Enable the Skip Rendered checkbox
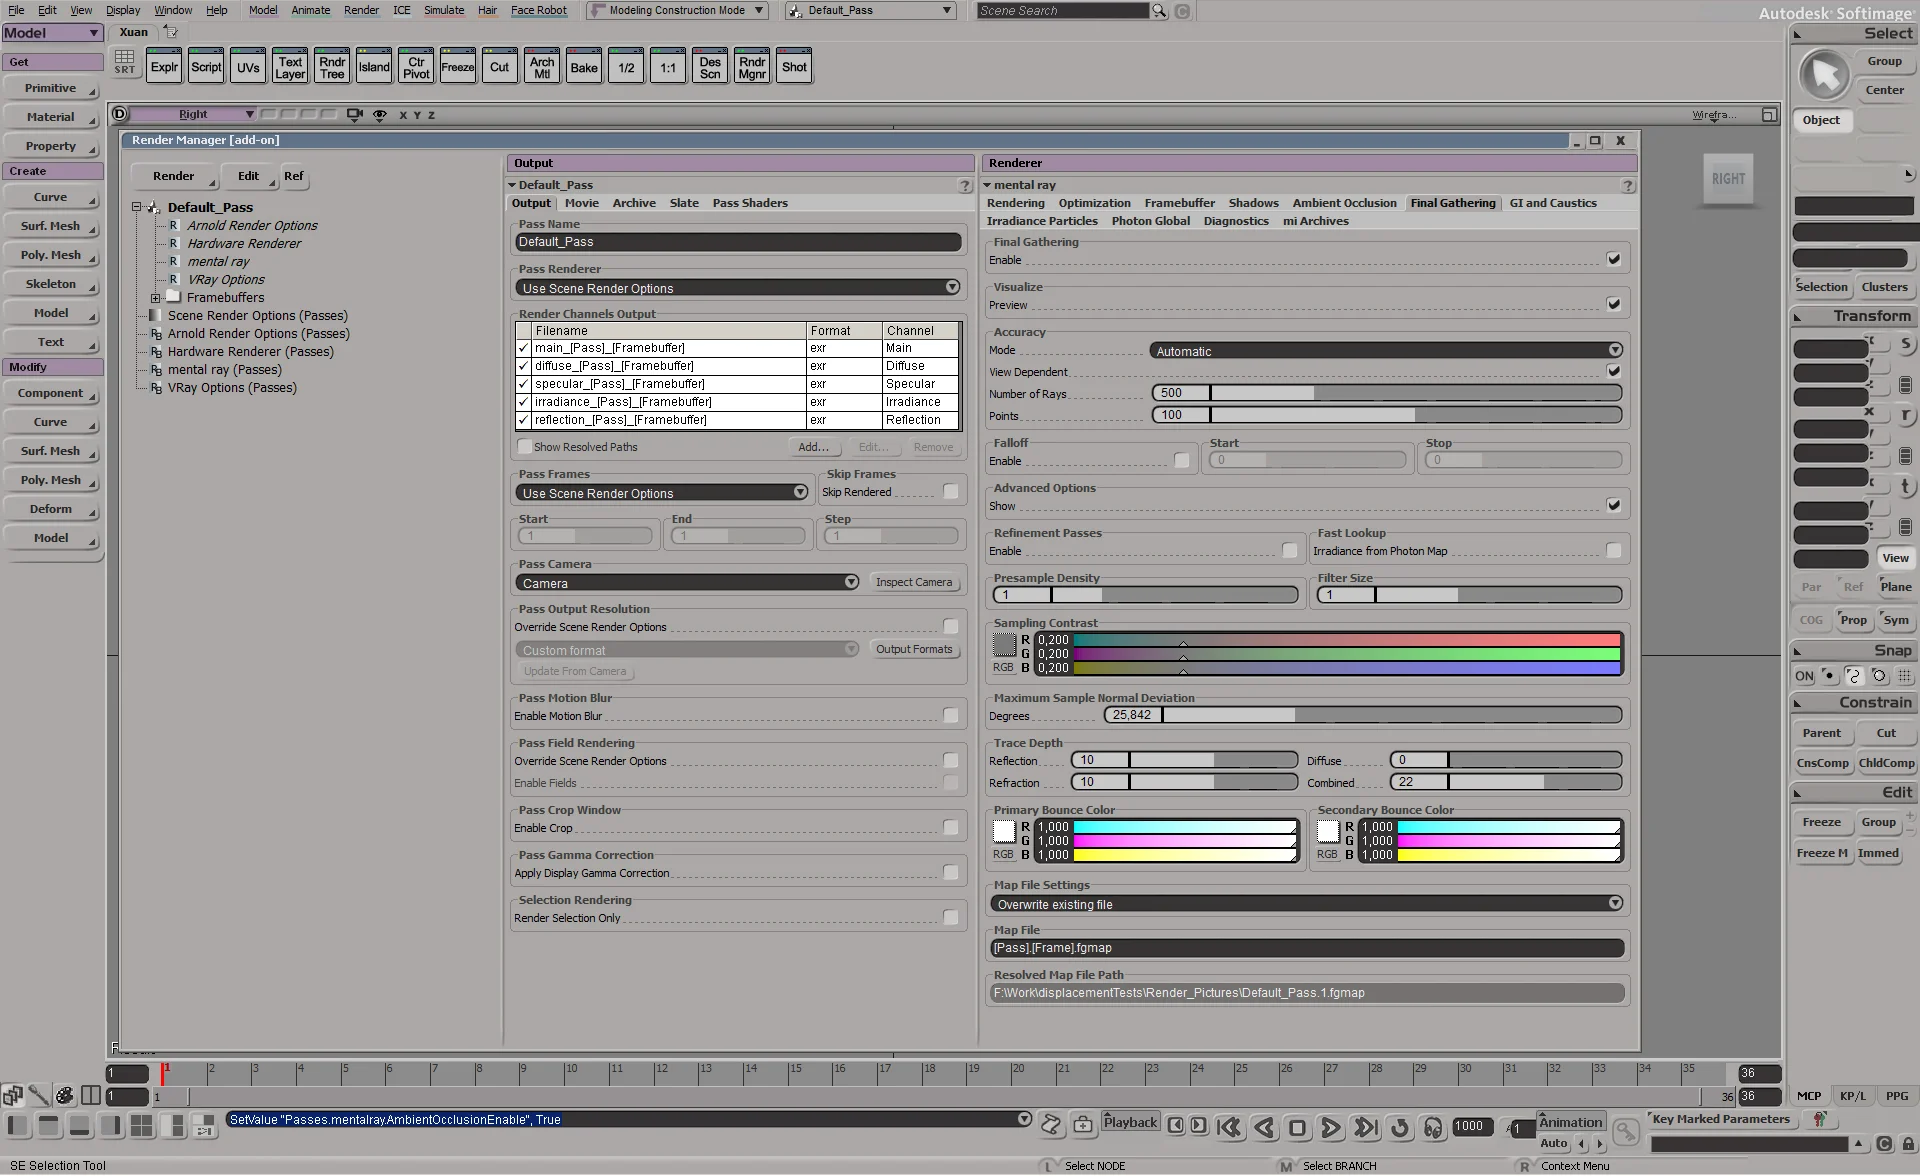This screenshot has width=1920, height=1176. click(950, 492)
